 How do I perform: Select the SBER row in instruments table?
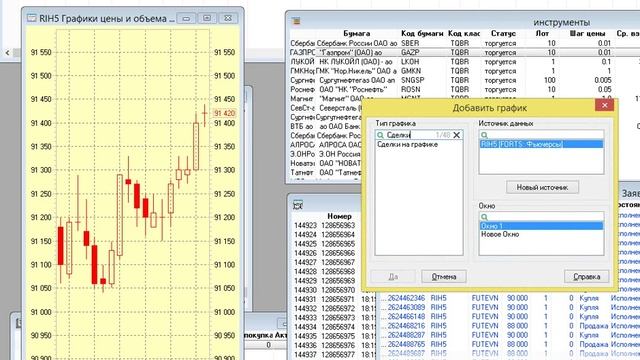(x=464, y=43)
